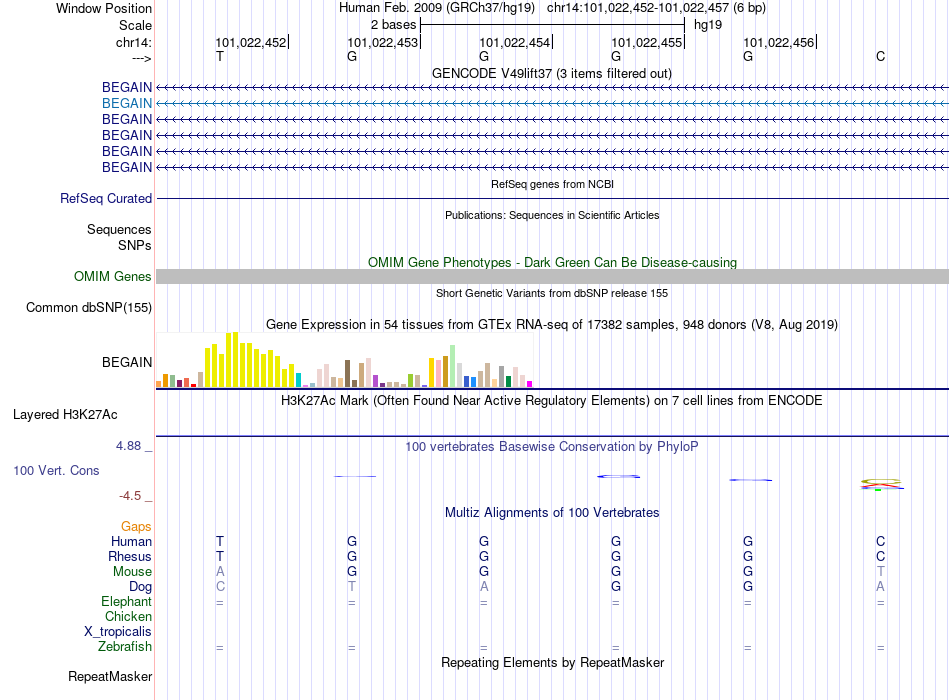Click the T base in the Human row
The height and width of the screenshot is (700, 950).
(220, 541)
